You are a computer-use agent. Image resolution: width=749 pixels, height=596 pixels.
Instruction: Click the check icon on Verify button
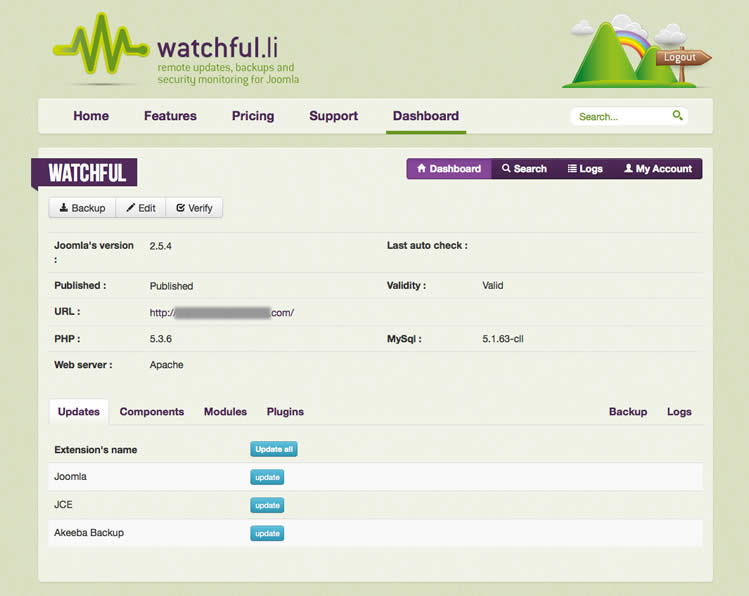(181, 208)
